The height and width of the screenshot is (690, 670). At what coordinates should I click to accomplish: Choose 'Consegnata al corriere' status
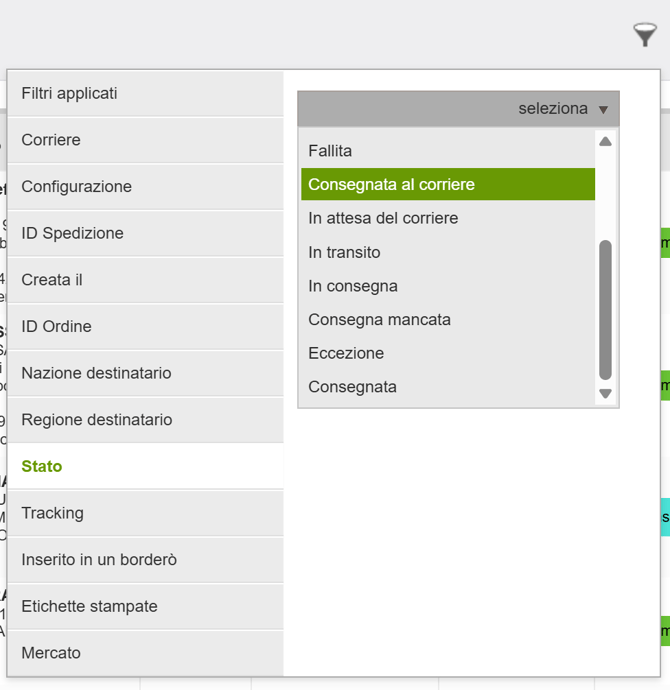click(447, 185)
